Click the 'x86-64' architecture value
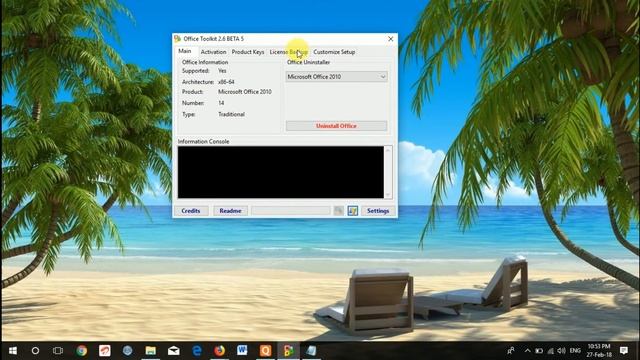640x360 pixels. coord(226,82)
